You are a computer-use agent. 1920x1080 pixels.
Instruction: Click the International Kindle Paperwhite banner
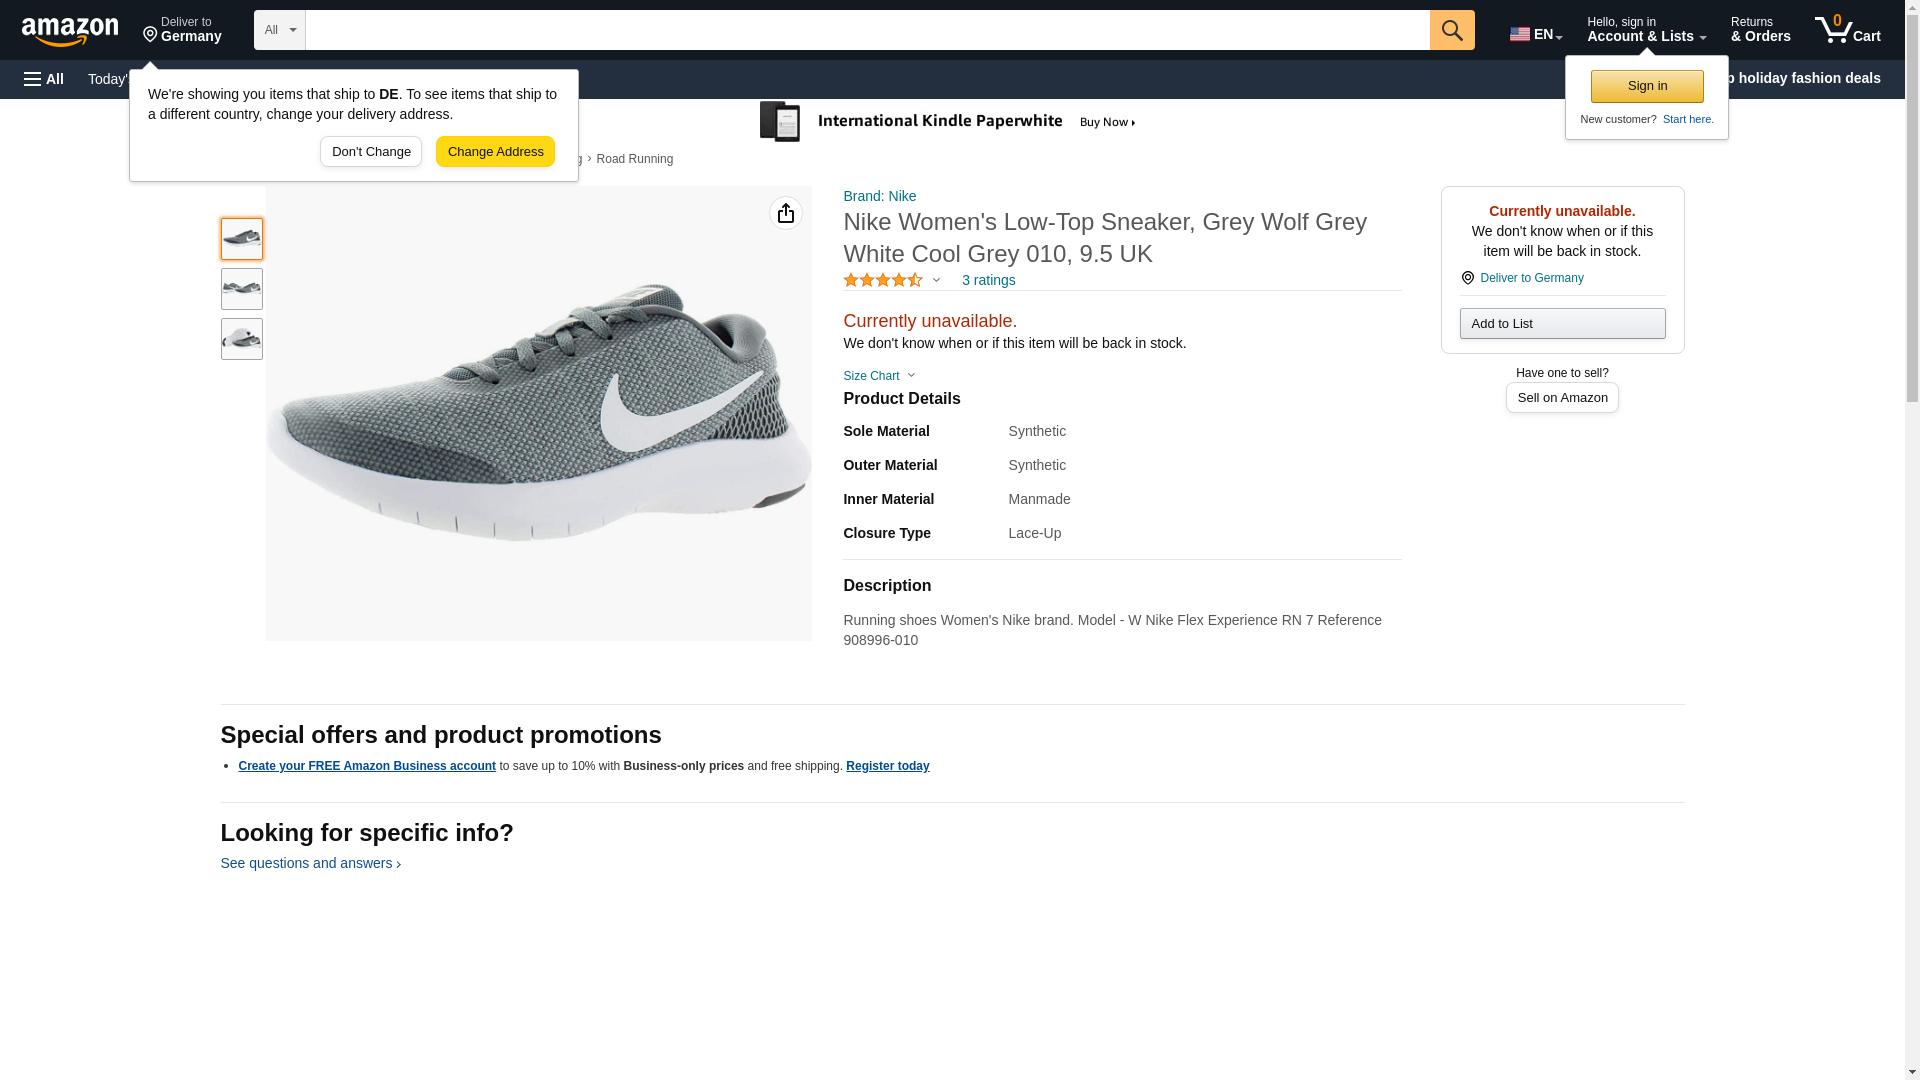pyautogui.click(x=948, y=122)
